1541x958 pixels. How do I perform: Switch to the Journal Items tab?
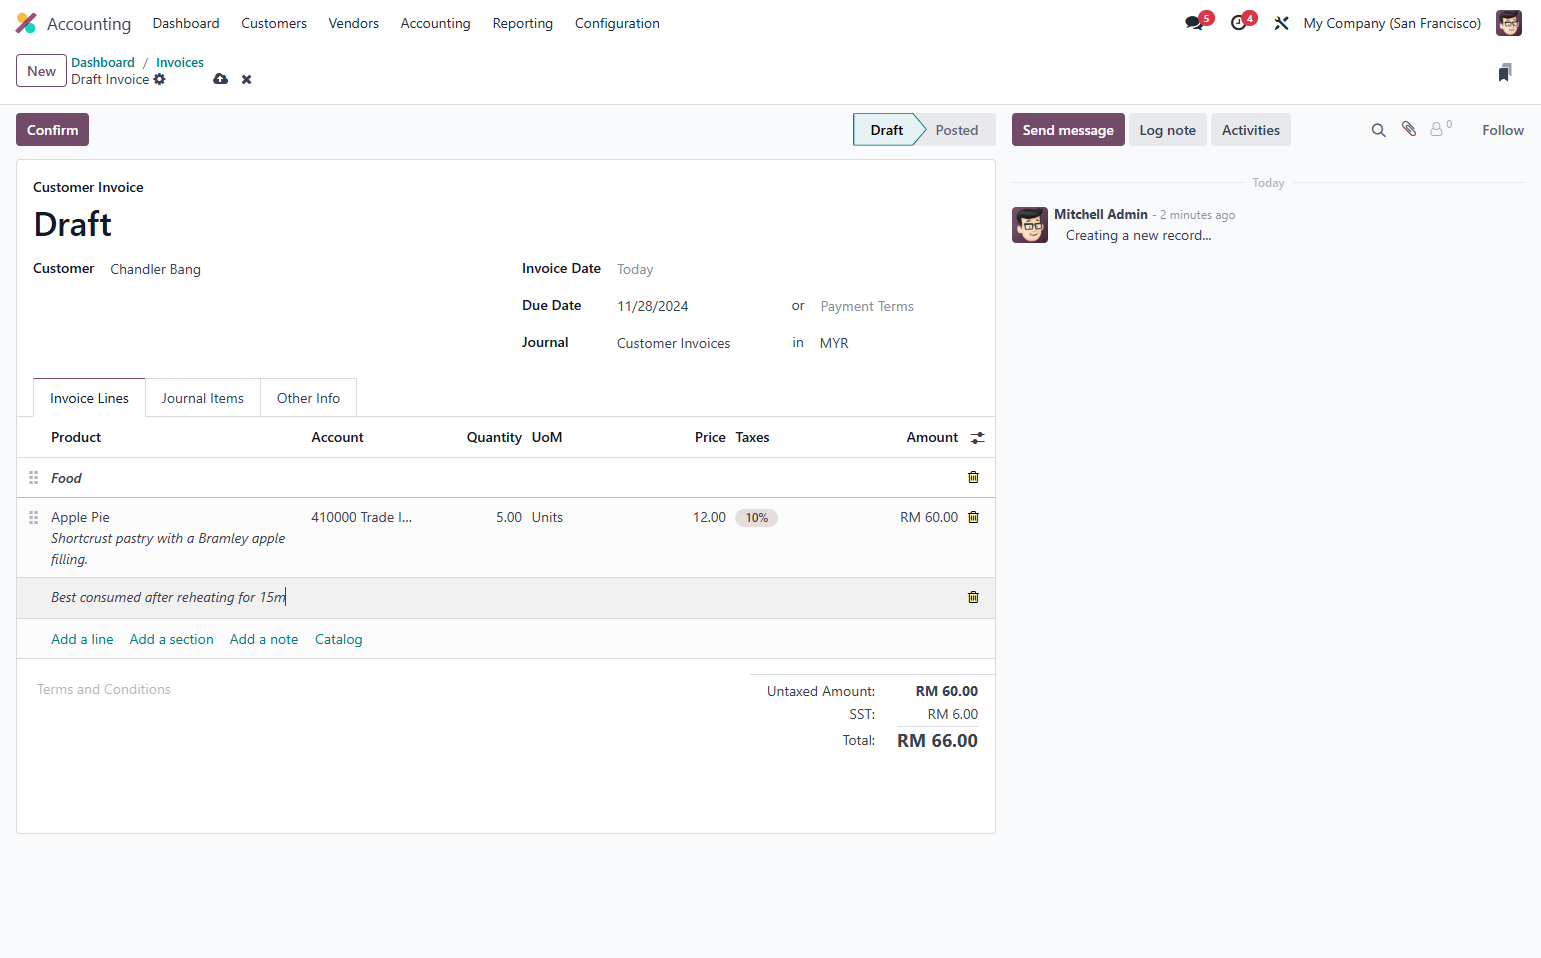click(203, 398)
